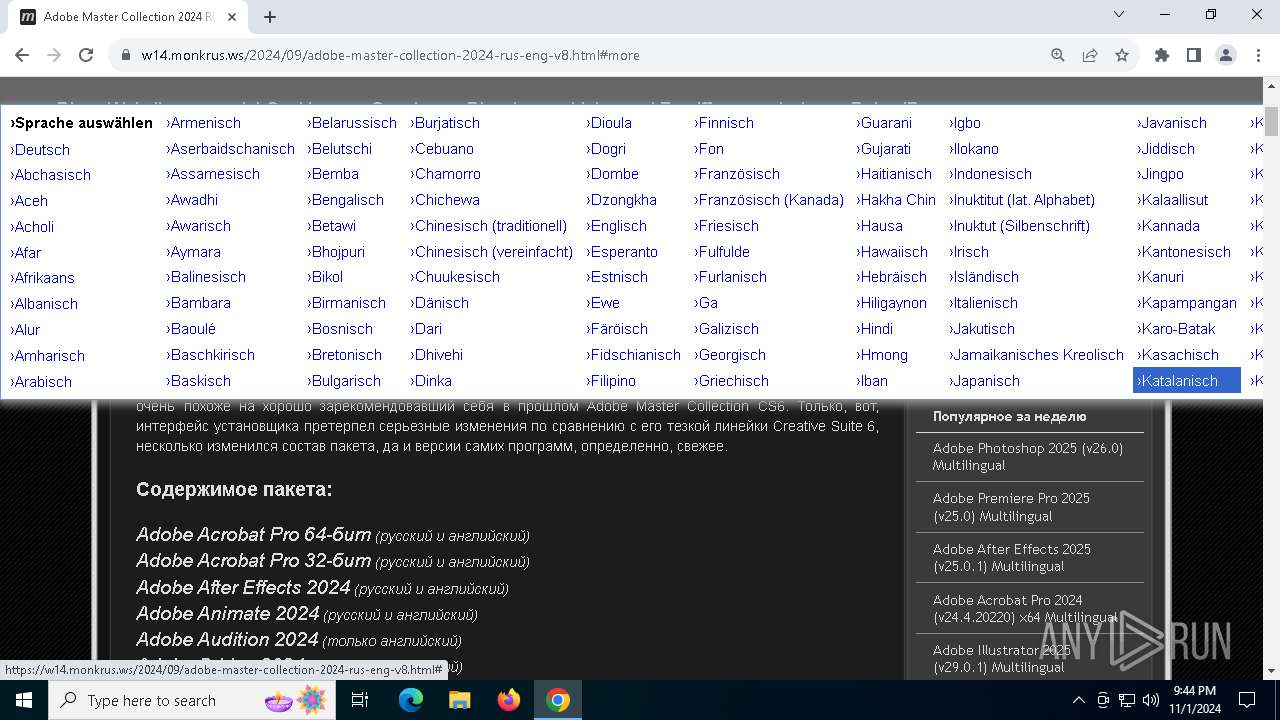
Task: Select the highlighted Katalanisch entry
Action: tap(1187, 381)
